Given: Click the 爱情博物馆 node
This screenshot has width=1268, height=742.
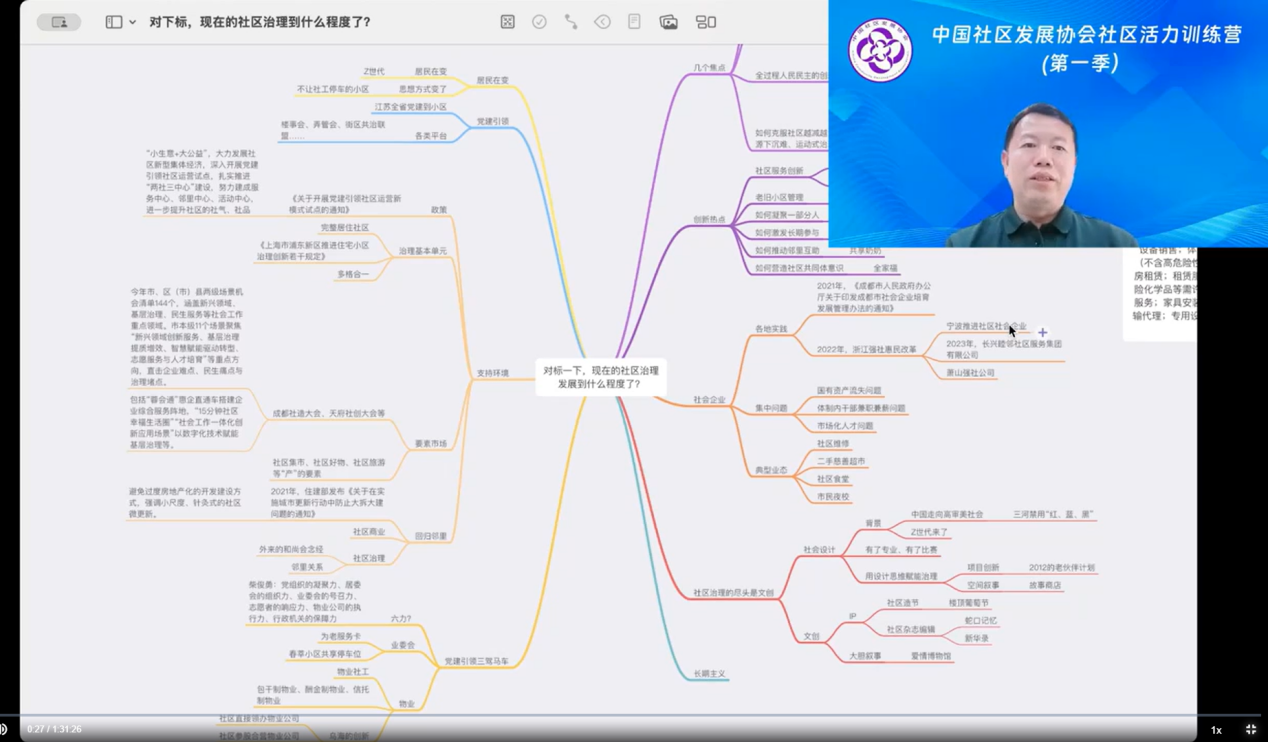Looking at the screenshot, I should point(931,656).
